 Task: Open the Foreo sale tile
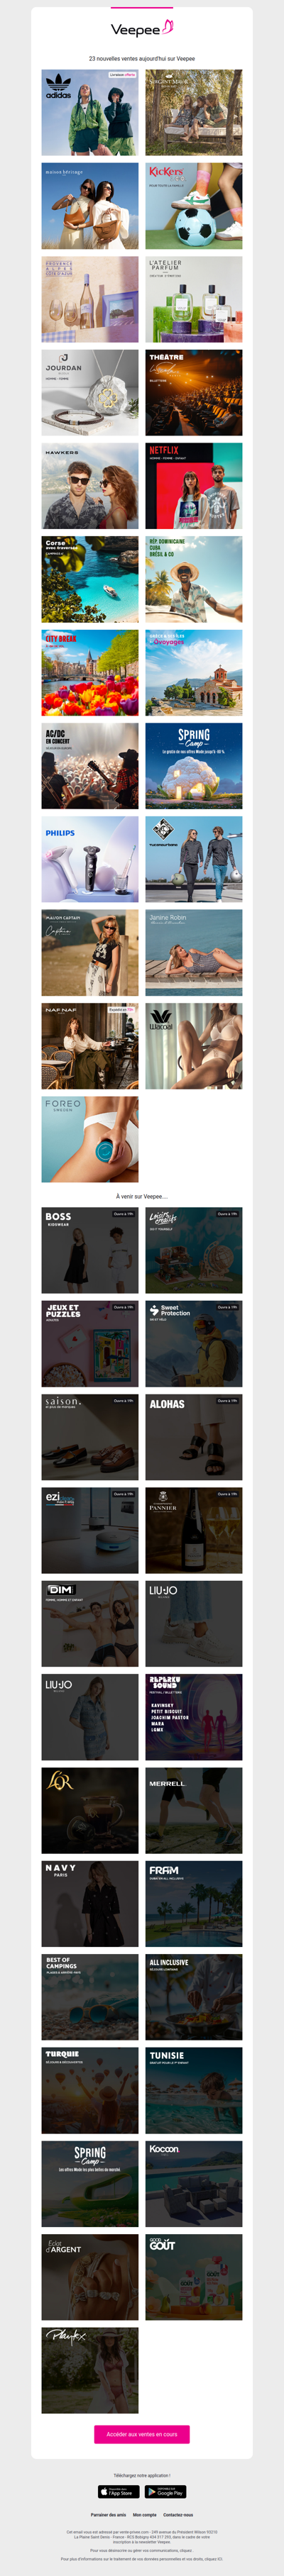pos(90,1139)
